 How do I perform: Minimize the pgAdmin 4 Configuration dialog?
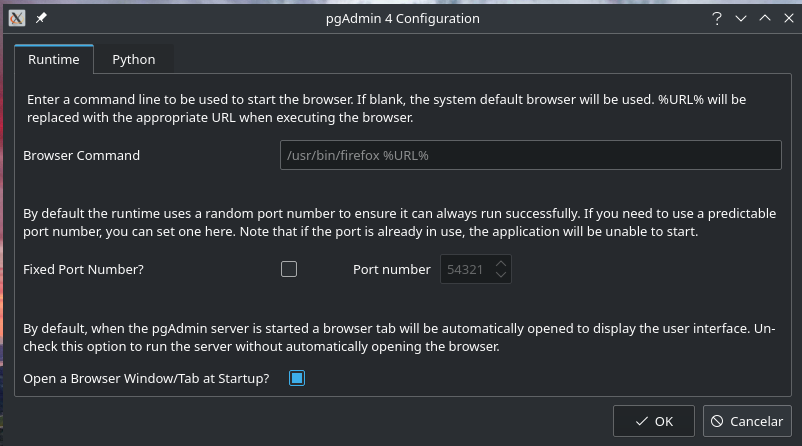coord(741,18)
